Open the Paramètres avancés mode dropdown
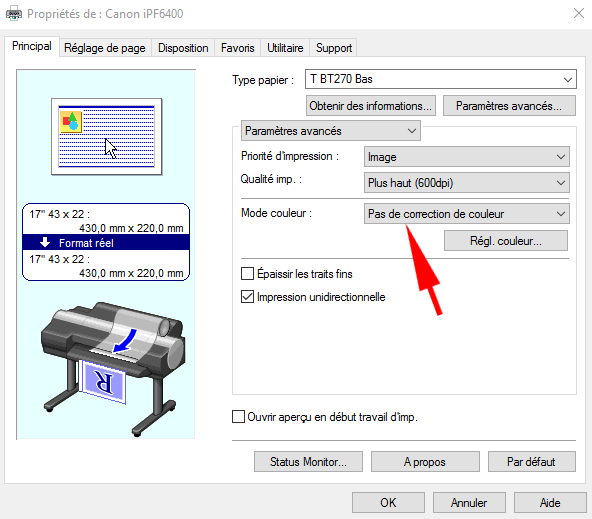 (x=330, y=131)
